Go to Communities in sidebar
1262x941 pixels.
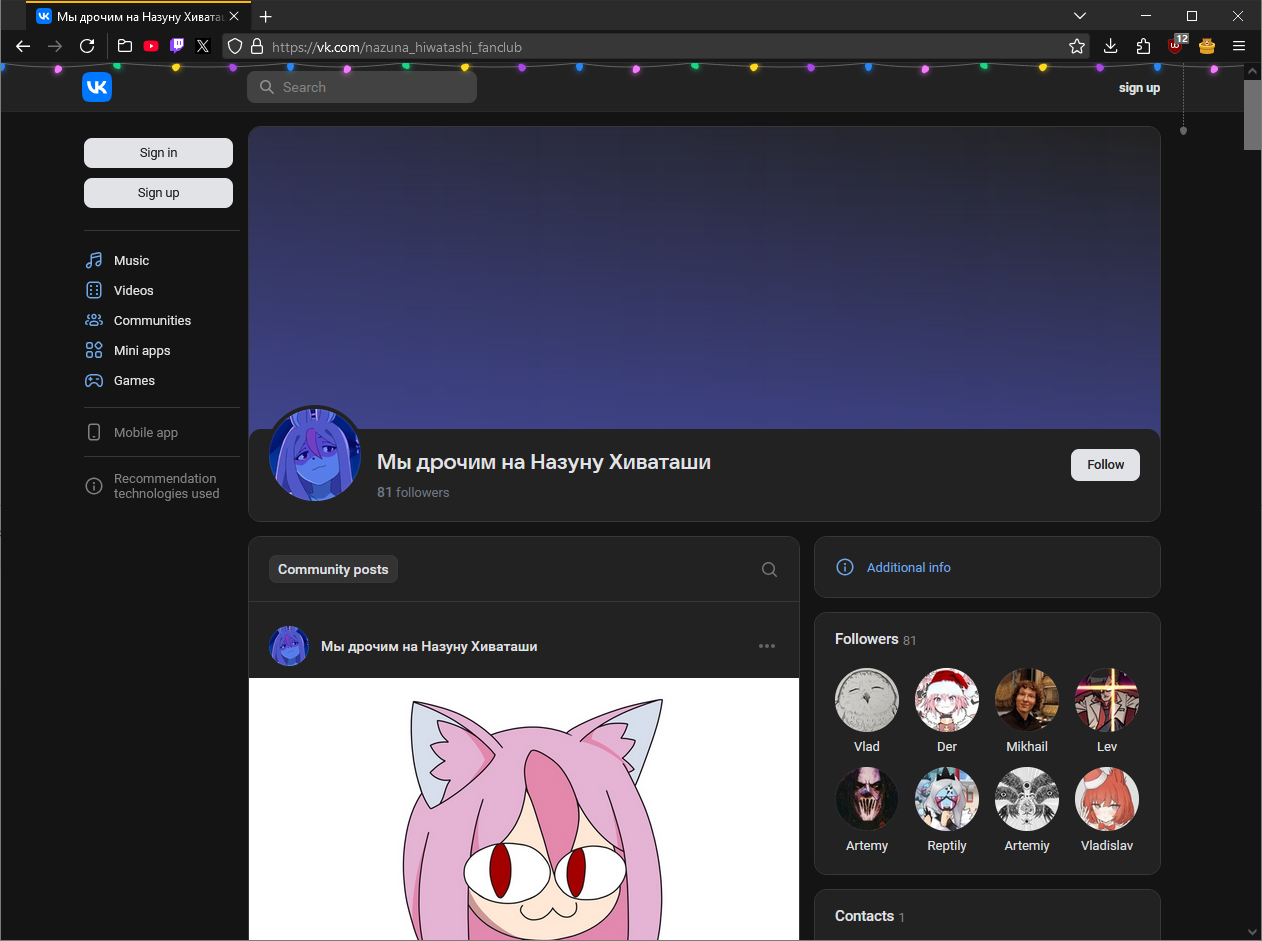click(x=151, y=320)
